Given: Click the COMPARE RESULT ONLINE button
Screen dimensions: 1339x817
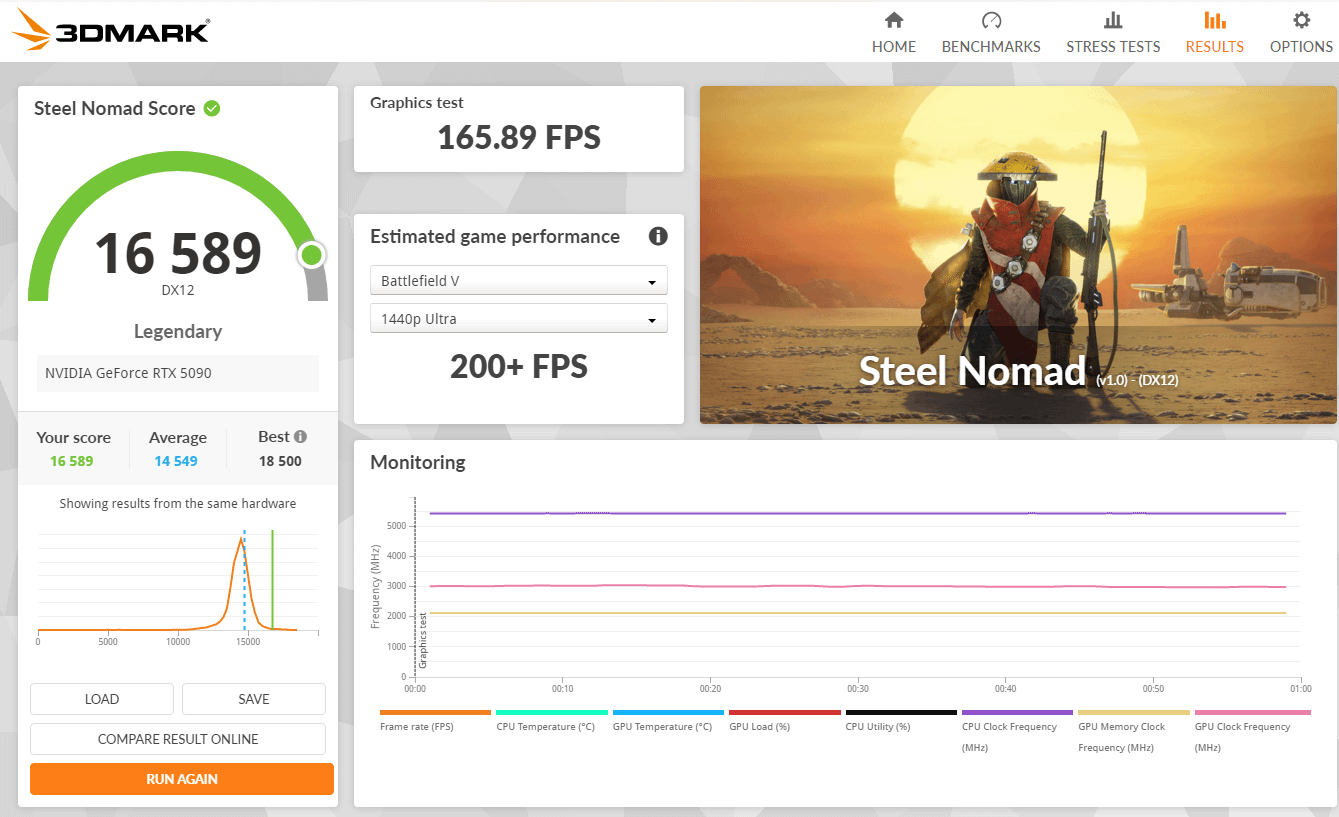Looking at the screenshot, I should click(178, 739).
